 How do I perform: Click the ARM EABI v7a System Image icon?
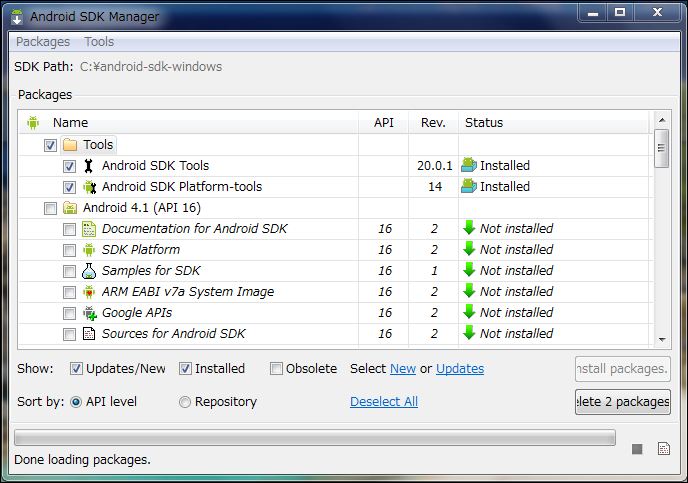tap(89, 292)
